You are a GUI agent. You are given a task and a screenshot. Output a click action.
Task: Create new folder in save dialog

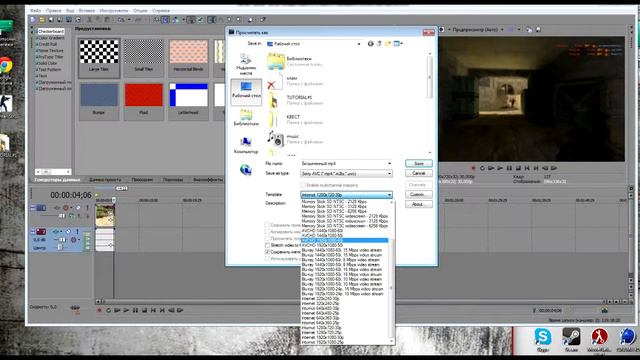coord(387,44)
